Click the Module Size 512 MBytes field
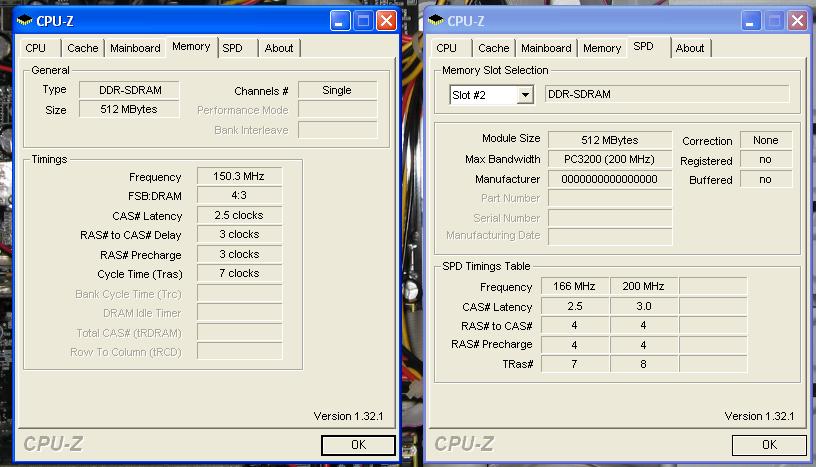 (610, 140)
